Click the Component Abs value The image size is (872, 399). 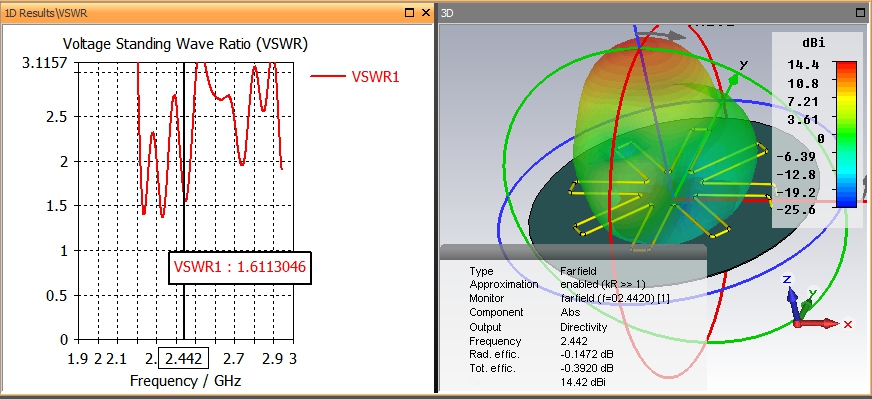[570, 312]
